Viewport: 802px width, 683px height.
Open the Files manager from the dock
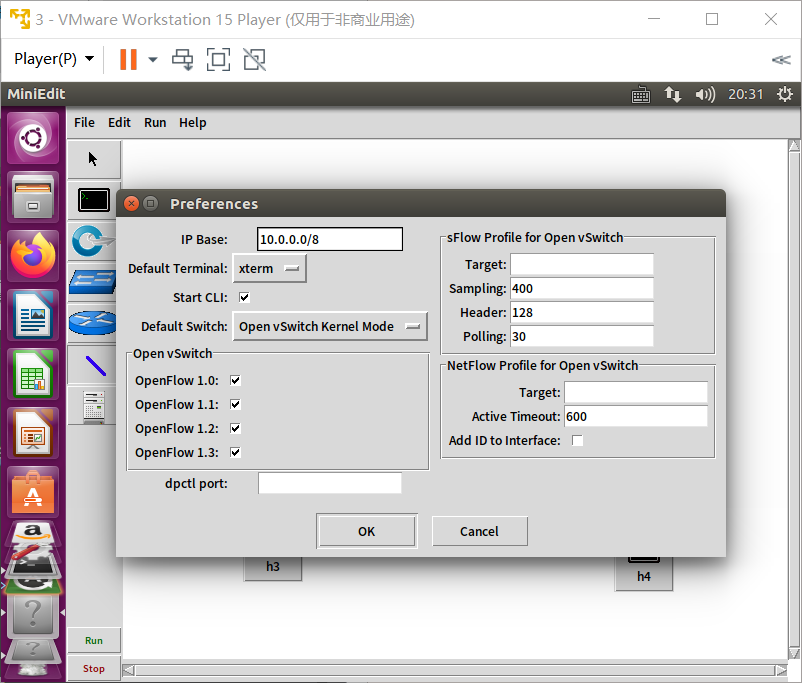point(33,197)
